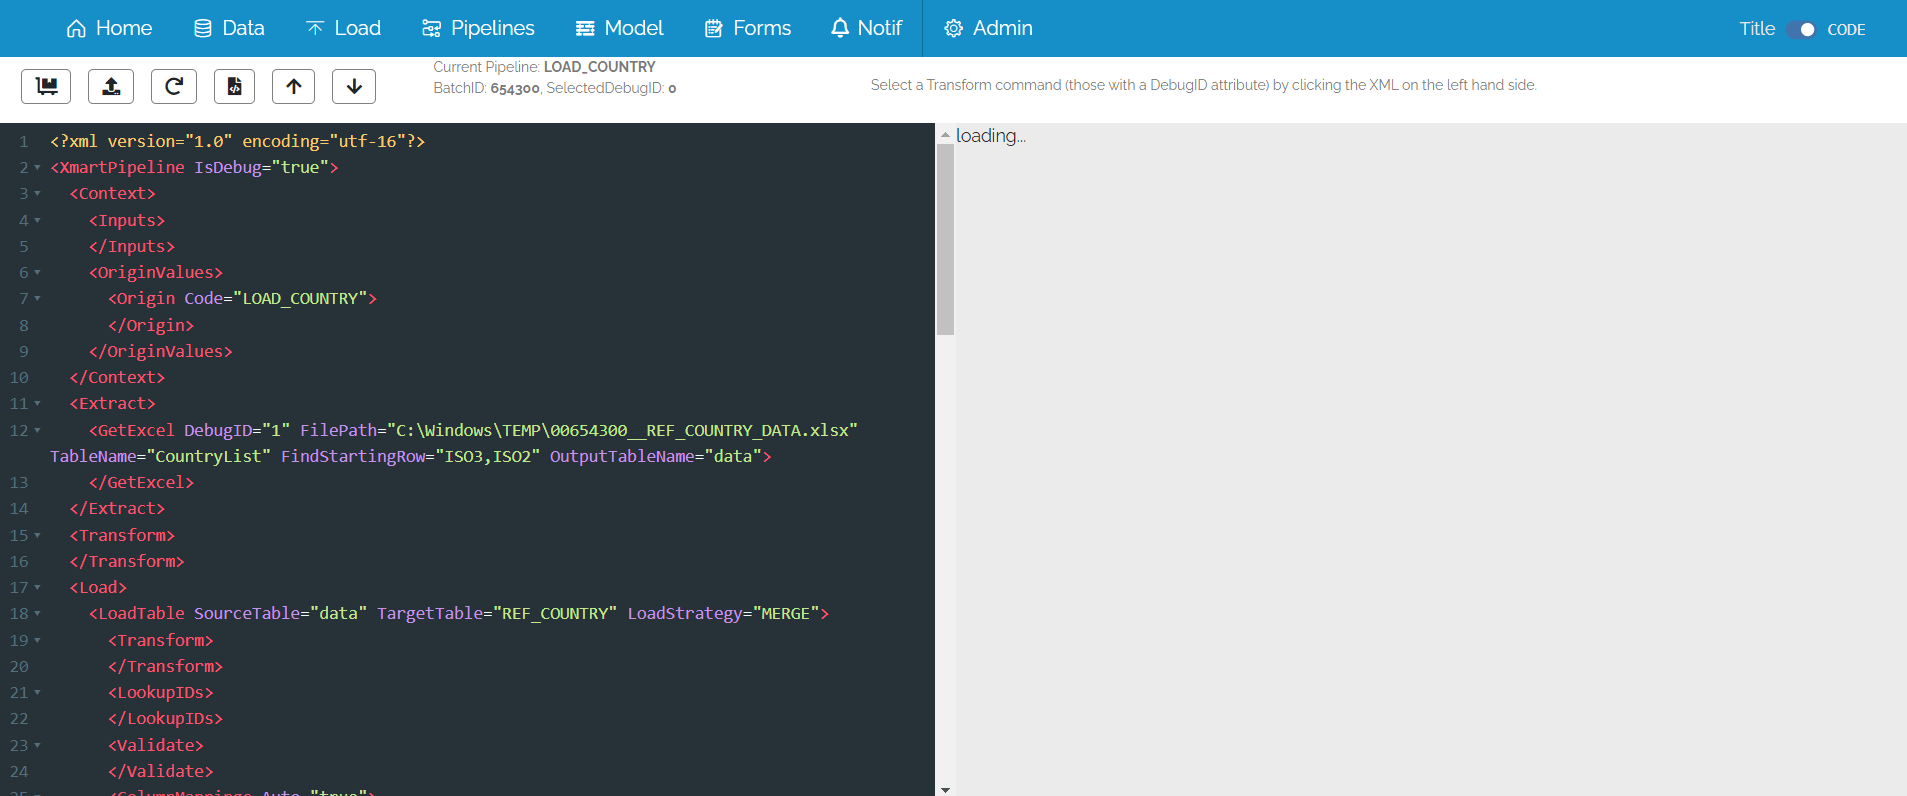
Task: Click the dolly cart toolbar button
Action: (46, 86)
